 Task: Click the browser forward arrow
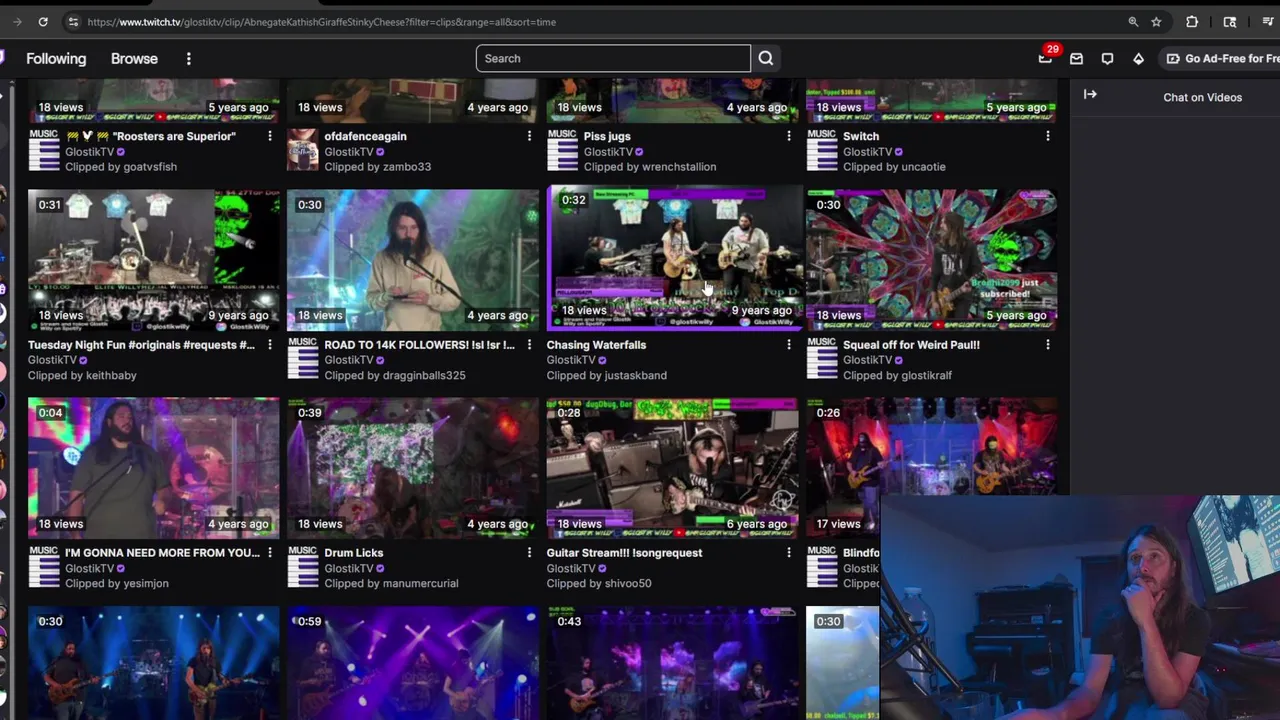click(x=17, y=22)
